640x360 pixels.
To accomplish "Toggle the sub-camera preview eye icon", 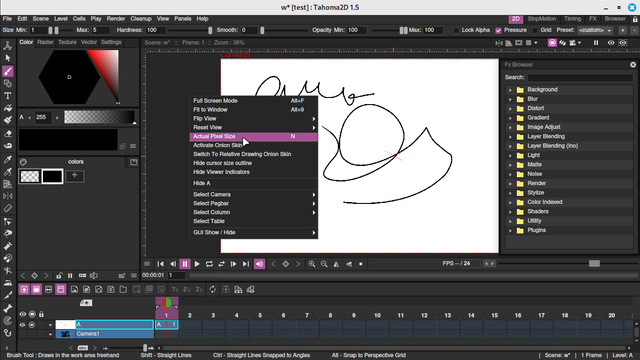I will [x=622, y=42].
